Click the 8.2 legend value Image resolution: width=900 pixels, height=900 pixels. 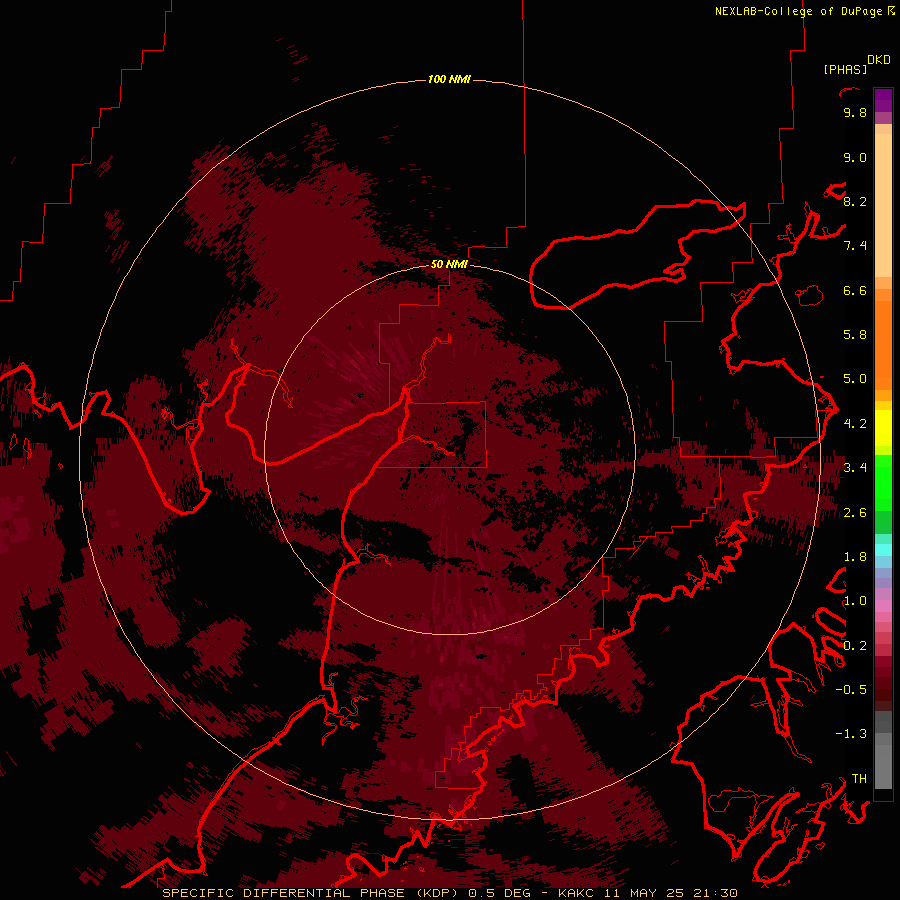[855, 201]
